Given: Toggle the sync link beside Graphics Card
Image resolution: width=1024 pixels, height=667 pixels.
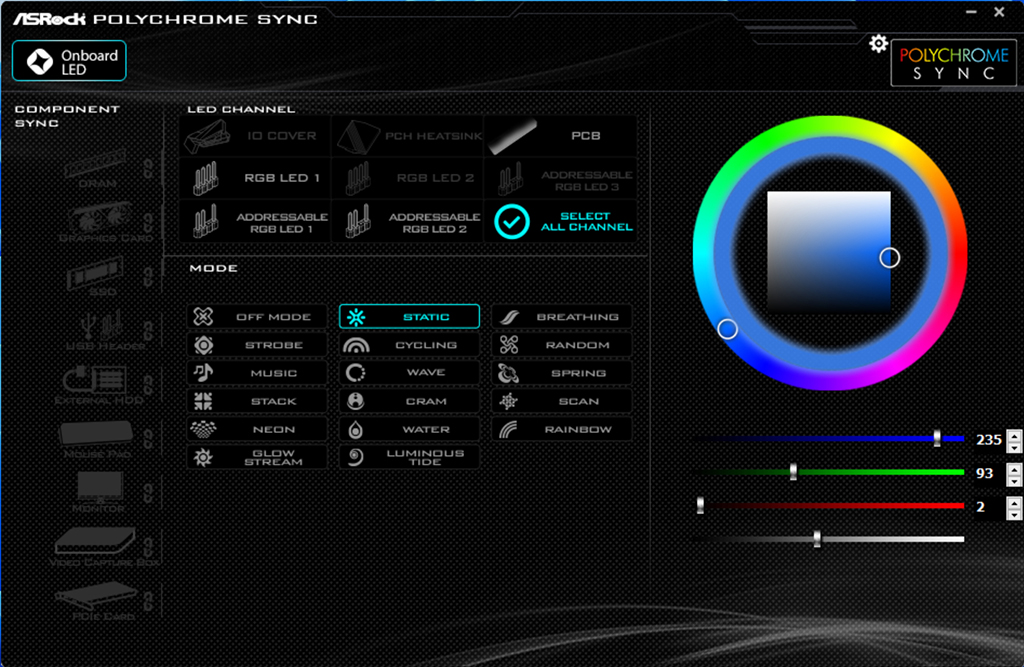Looking at the screenshot, I should (148, 223).
